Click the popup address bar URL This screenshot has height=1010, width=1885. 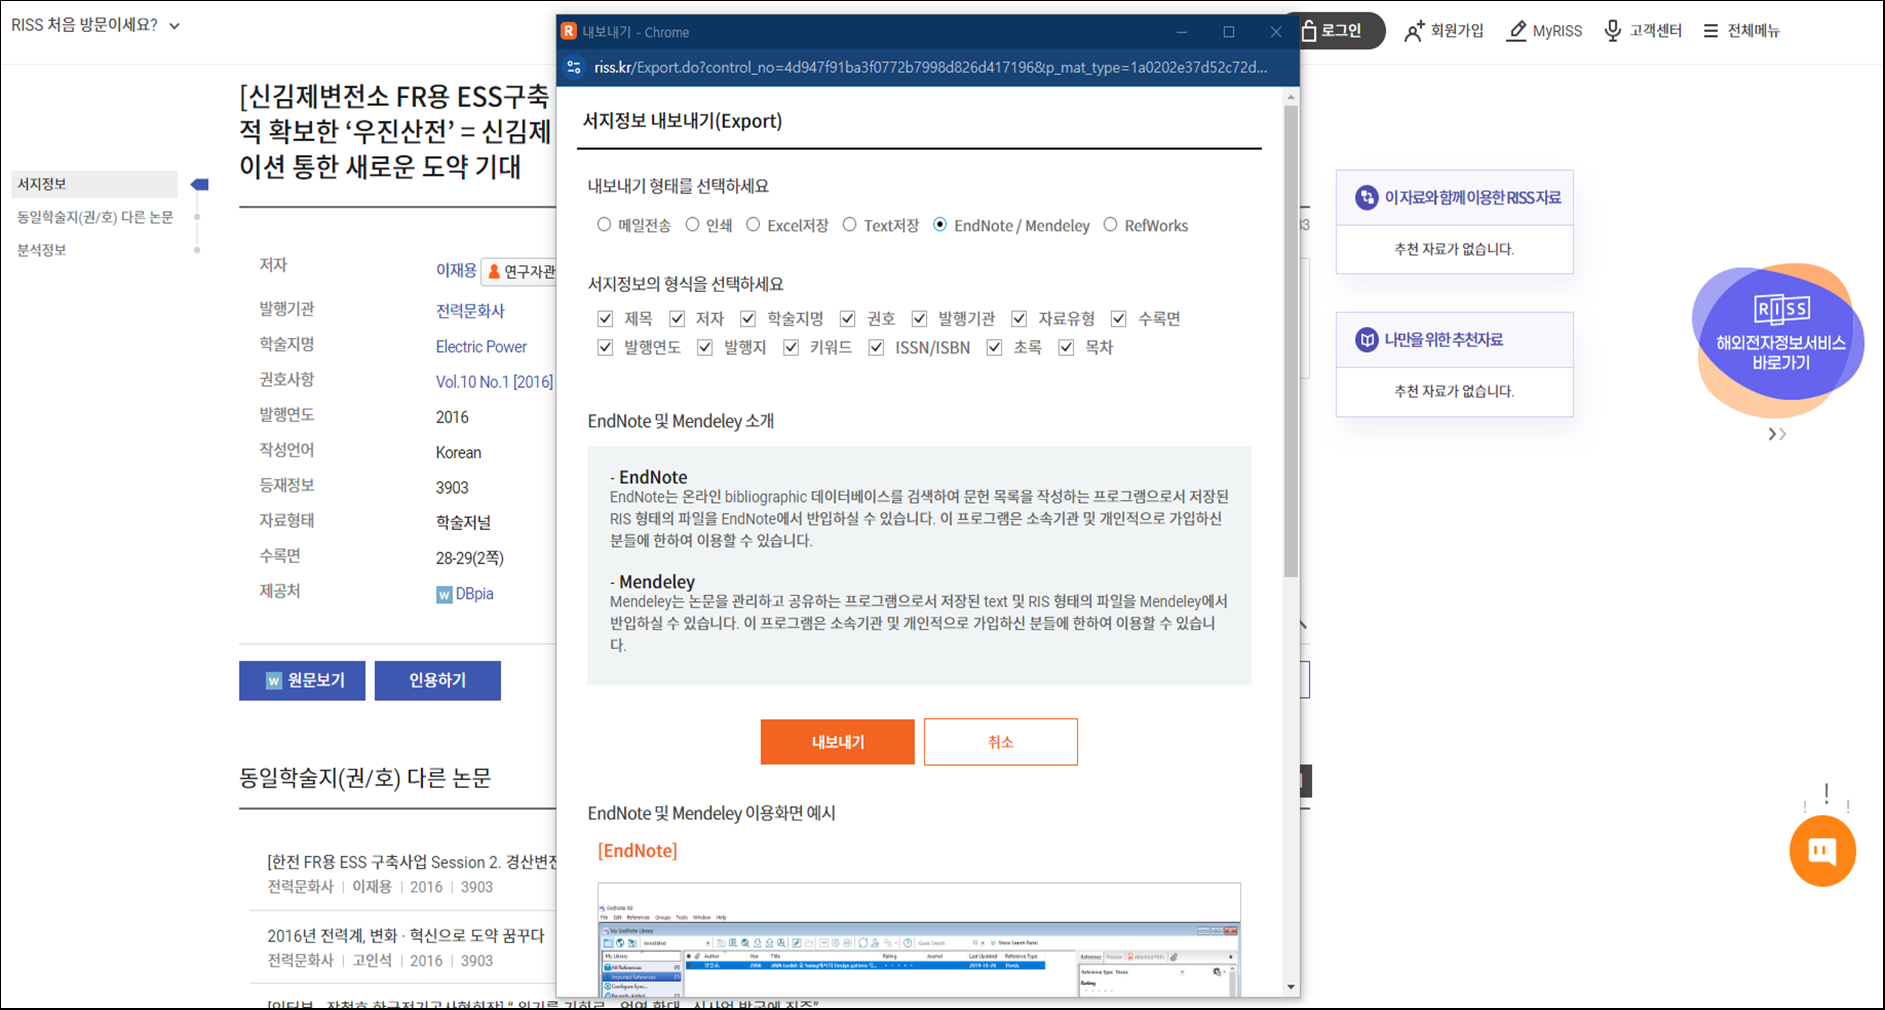pos(930,67)
